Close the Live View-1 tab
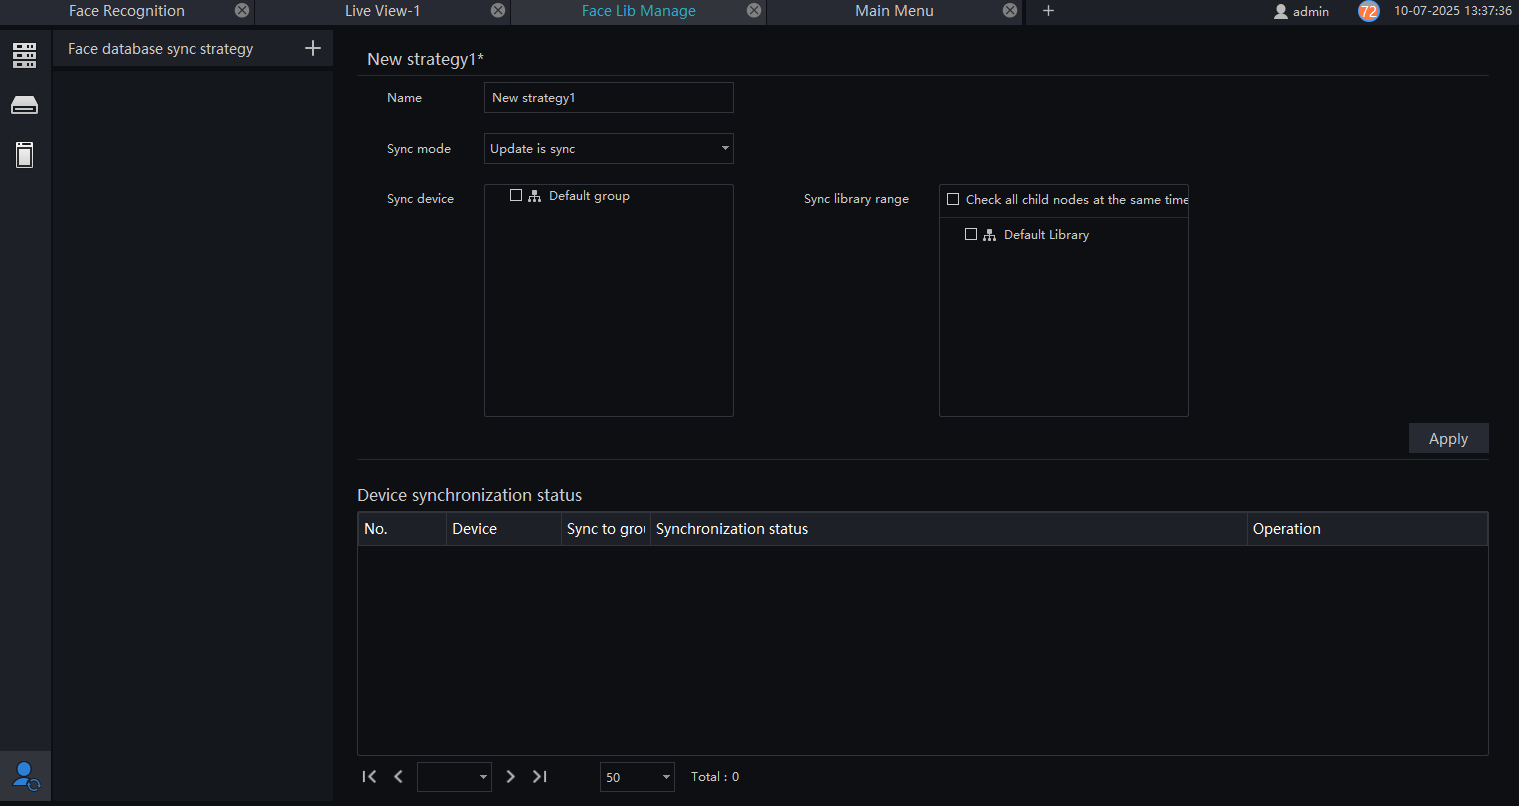The image size is (1519, 806). [498, 10]
